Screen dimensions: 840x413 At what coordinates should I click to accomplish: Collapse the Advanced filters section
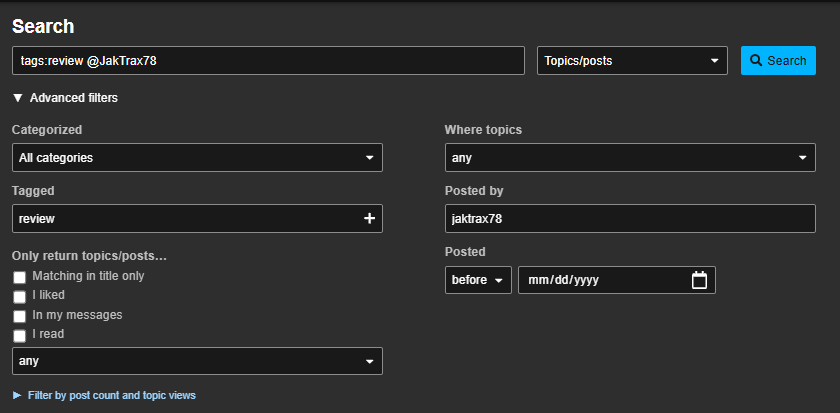coord(65,98)
